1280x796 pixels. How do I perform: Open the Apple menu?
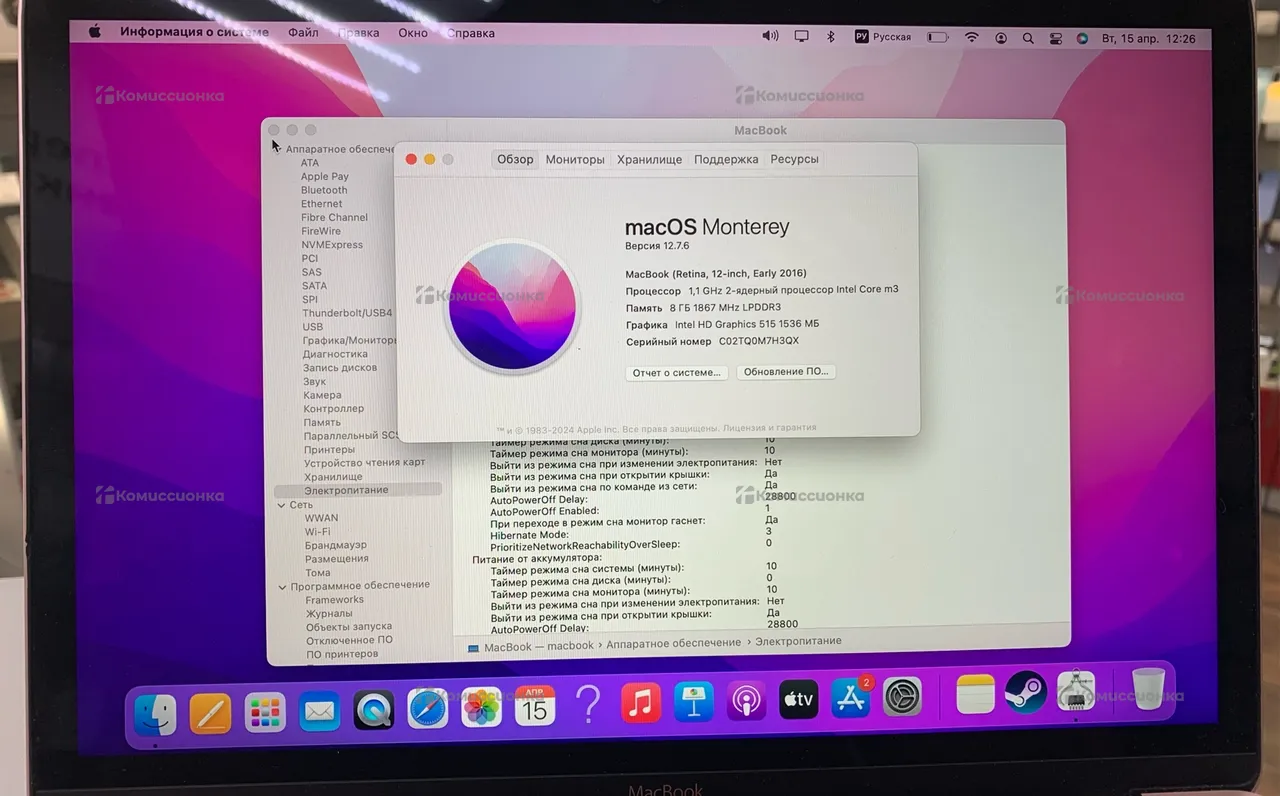point(95,32)
